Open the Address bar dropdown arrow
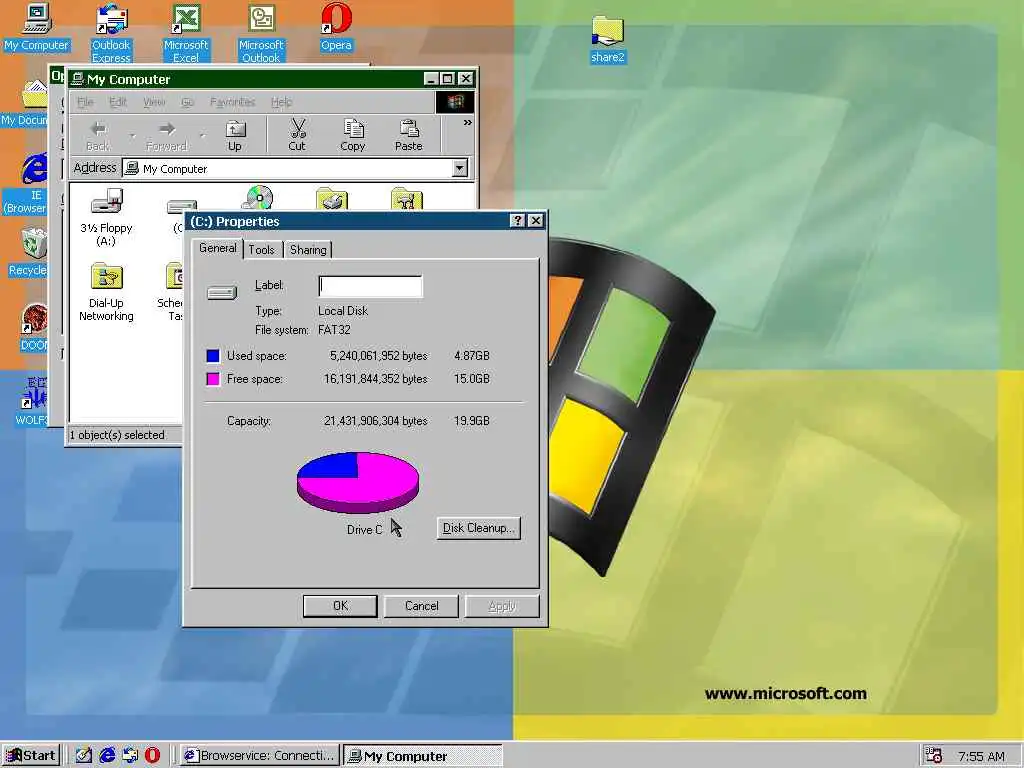The width and height of the screenshot is (1024, 768). (x=460, y=168)
